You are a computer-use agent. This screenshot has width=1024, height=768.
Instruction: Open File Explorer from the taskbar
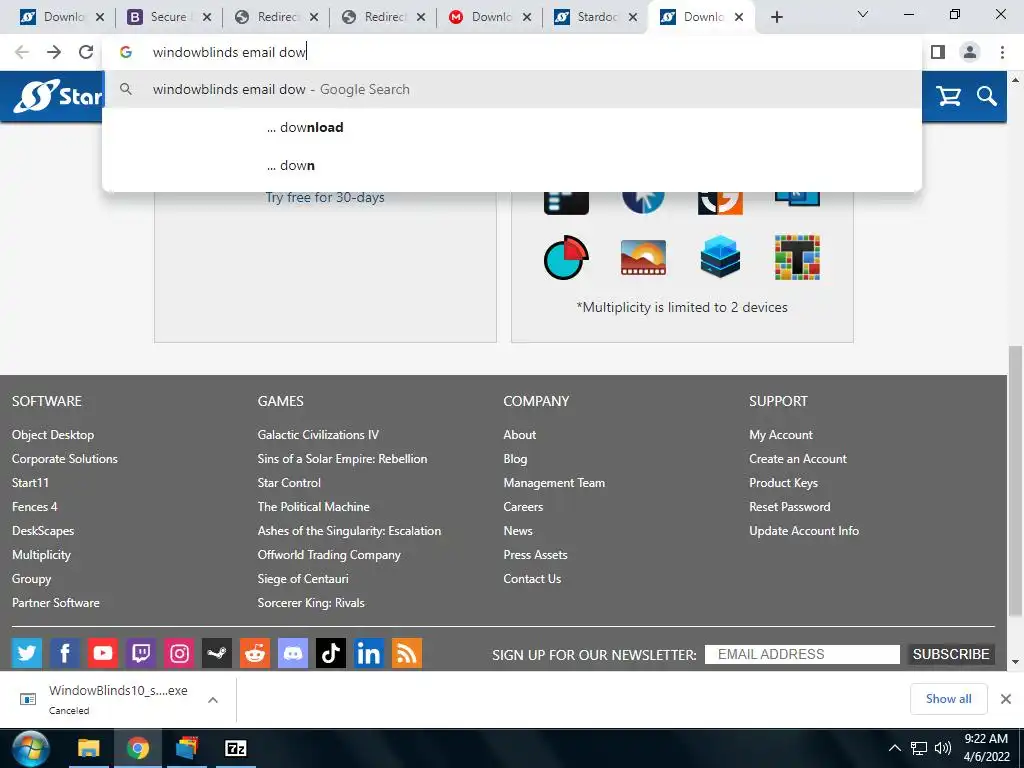89,748
